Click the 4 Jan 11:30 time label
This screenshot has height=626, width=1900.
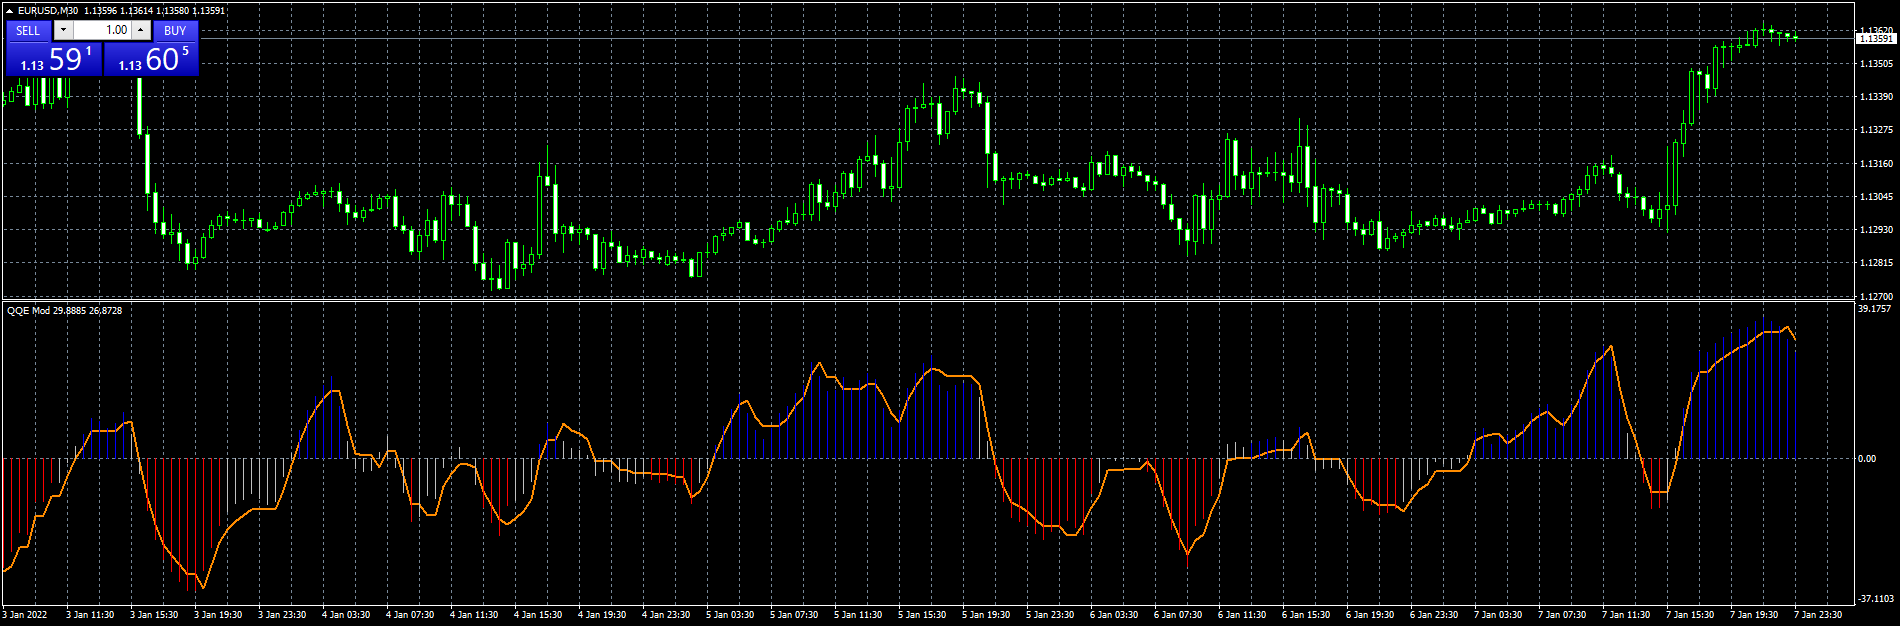(x=475, y=615)
